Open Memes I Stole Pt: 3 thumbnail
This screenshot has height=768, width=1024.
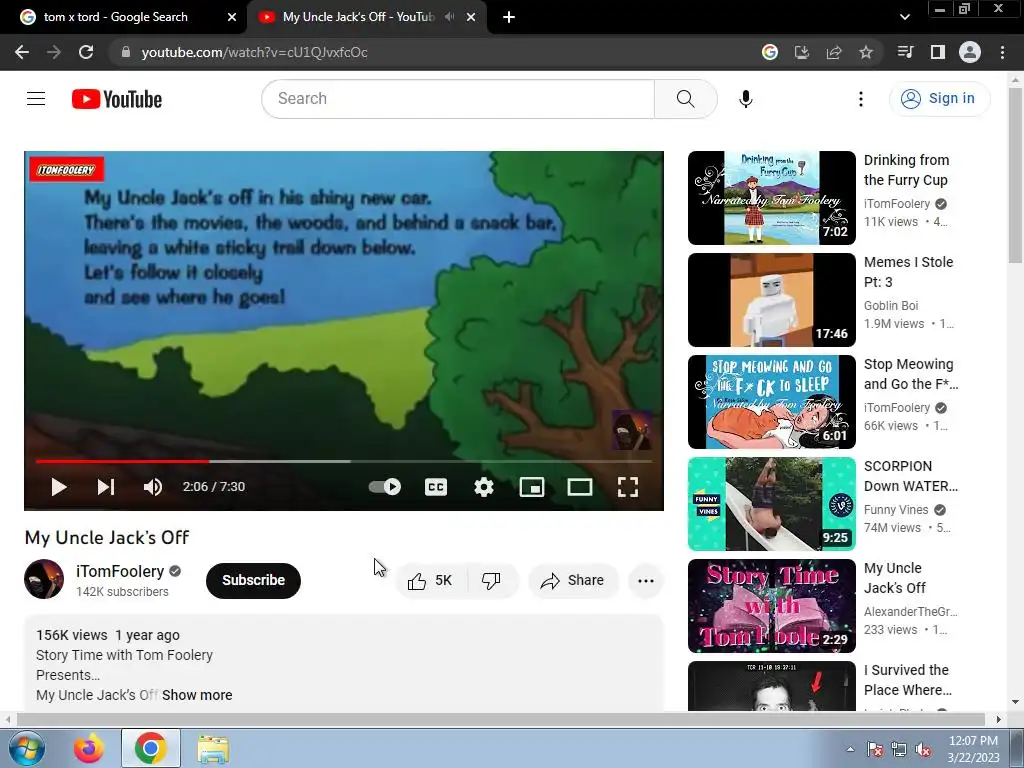771,300
